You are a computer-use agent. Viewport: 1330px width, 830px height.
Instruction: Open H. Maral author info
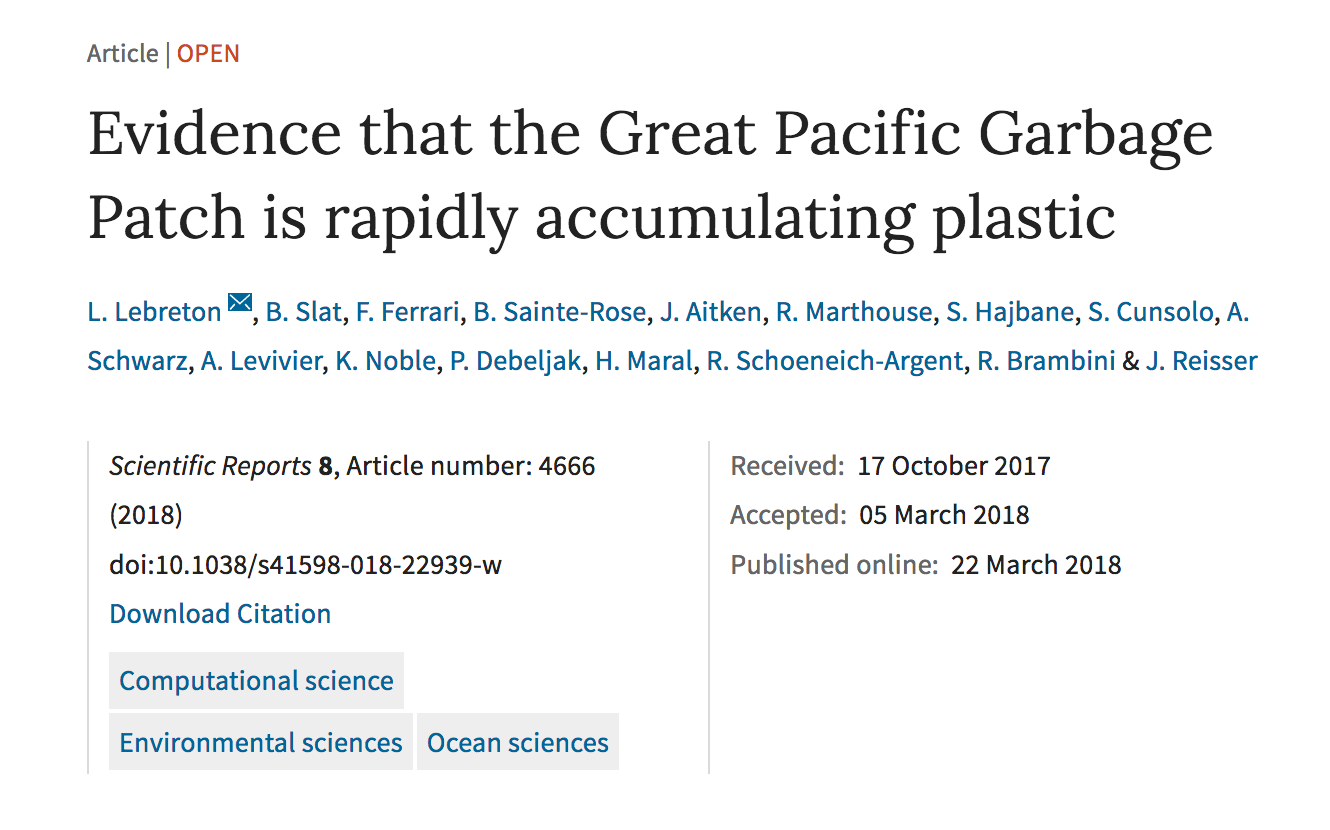point(644,361)
